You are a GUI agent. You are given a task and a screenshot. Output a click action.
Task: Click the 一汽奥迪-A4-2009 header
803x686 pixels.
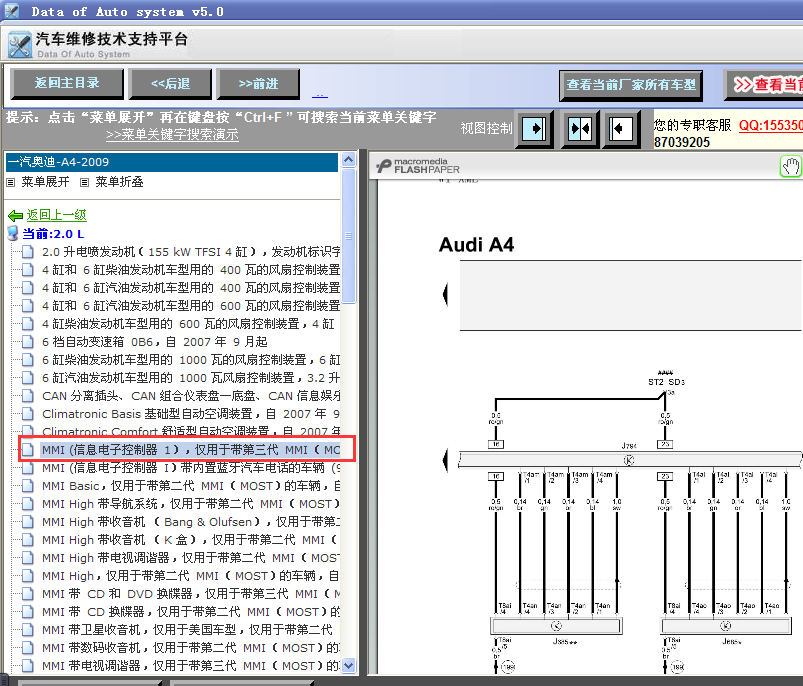point(172,162)
